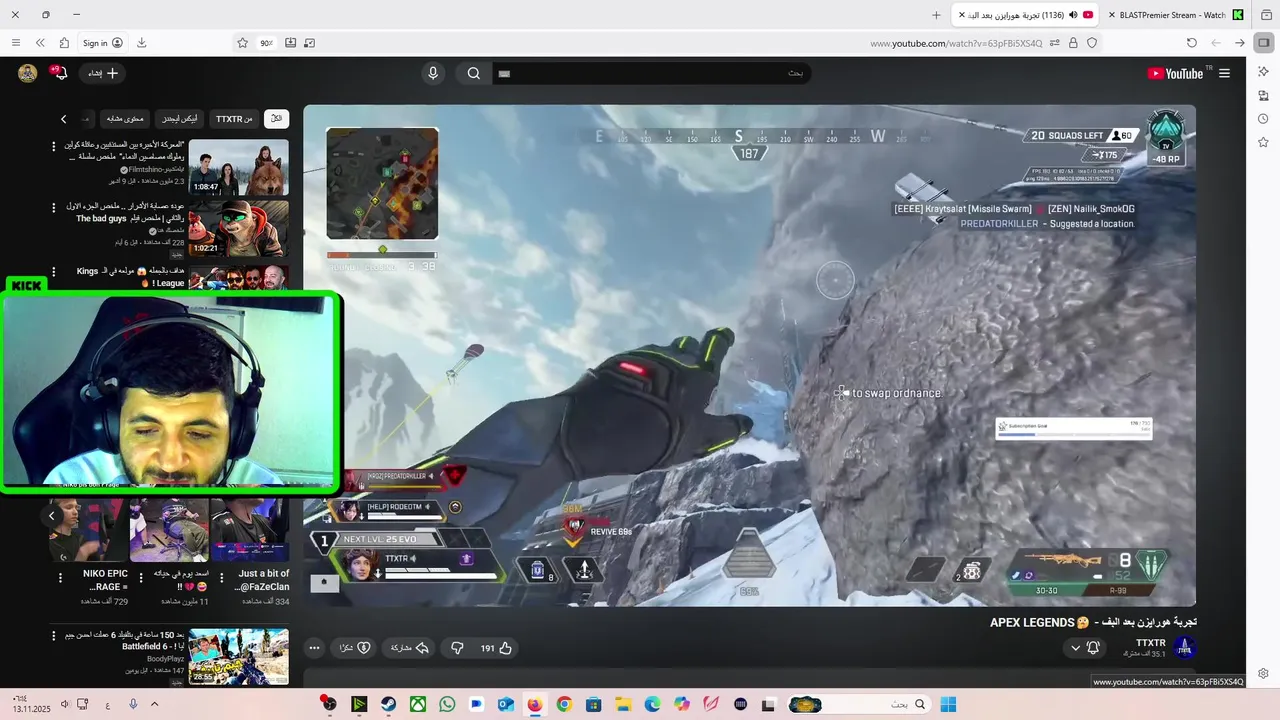Open the YouTube notifications bell
This screenshot has height=720, width=1280.
coord(59,73)
